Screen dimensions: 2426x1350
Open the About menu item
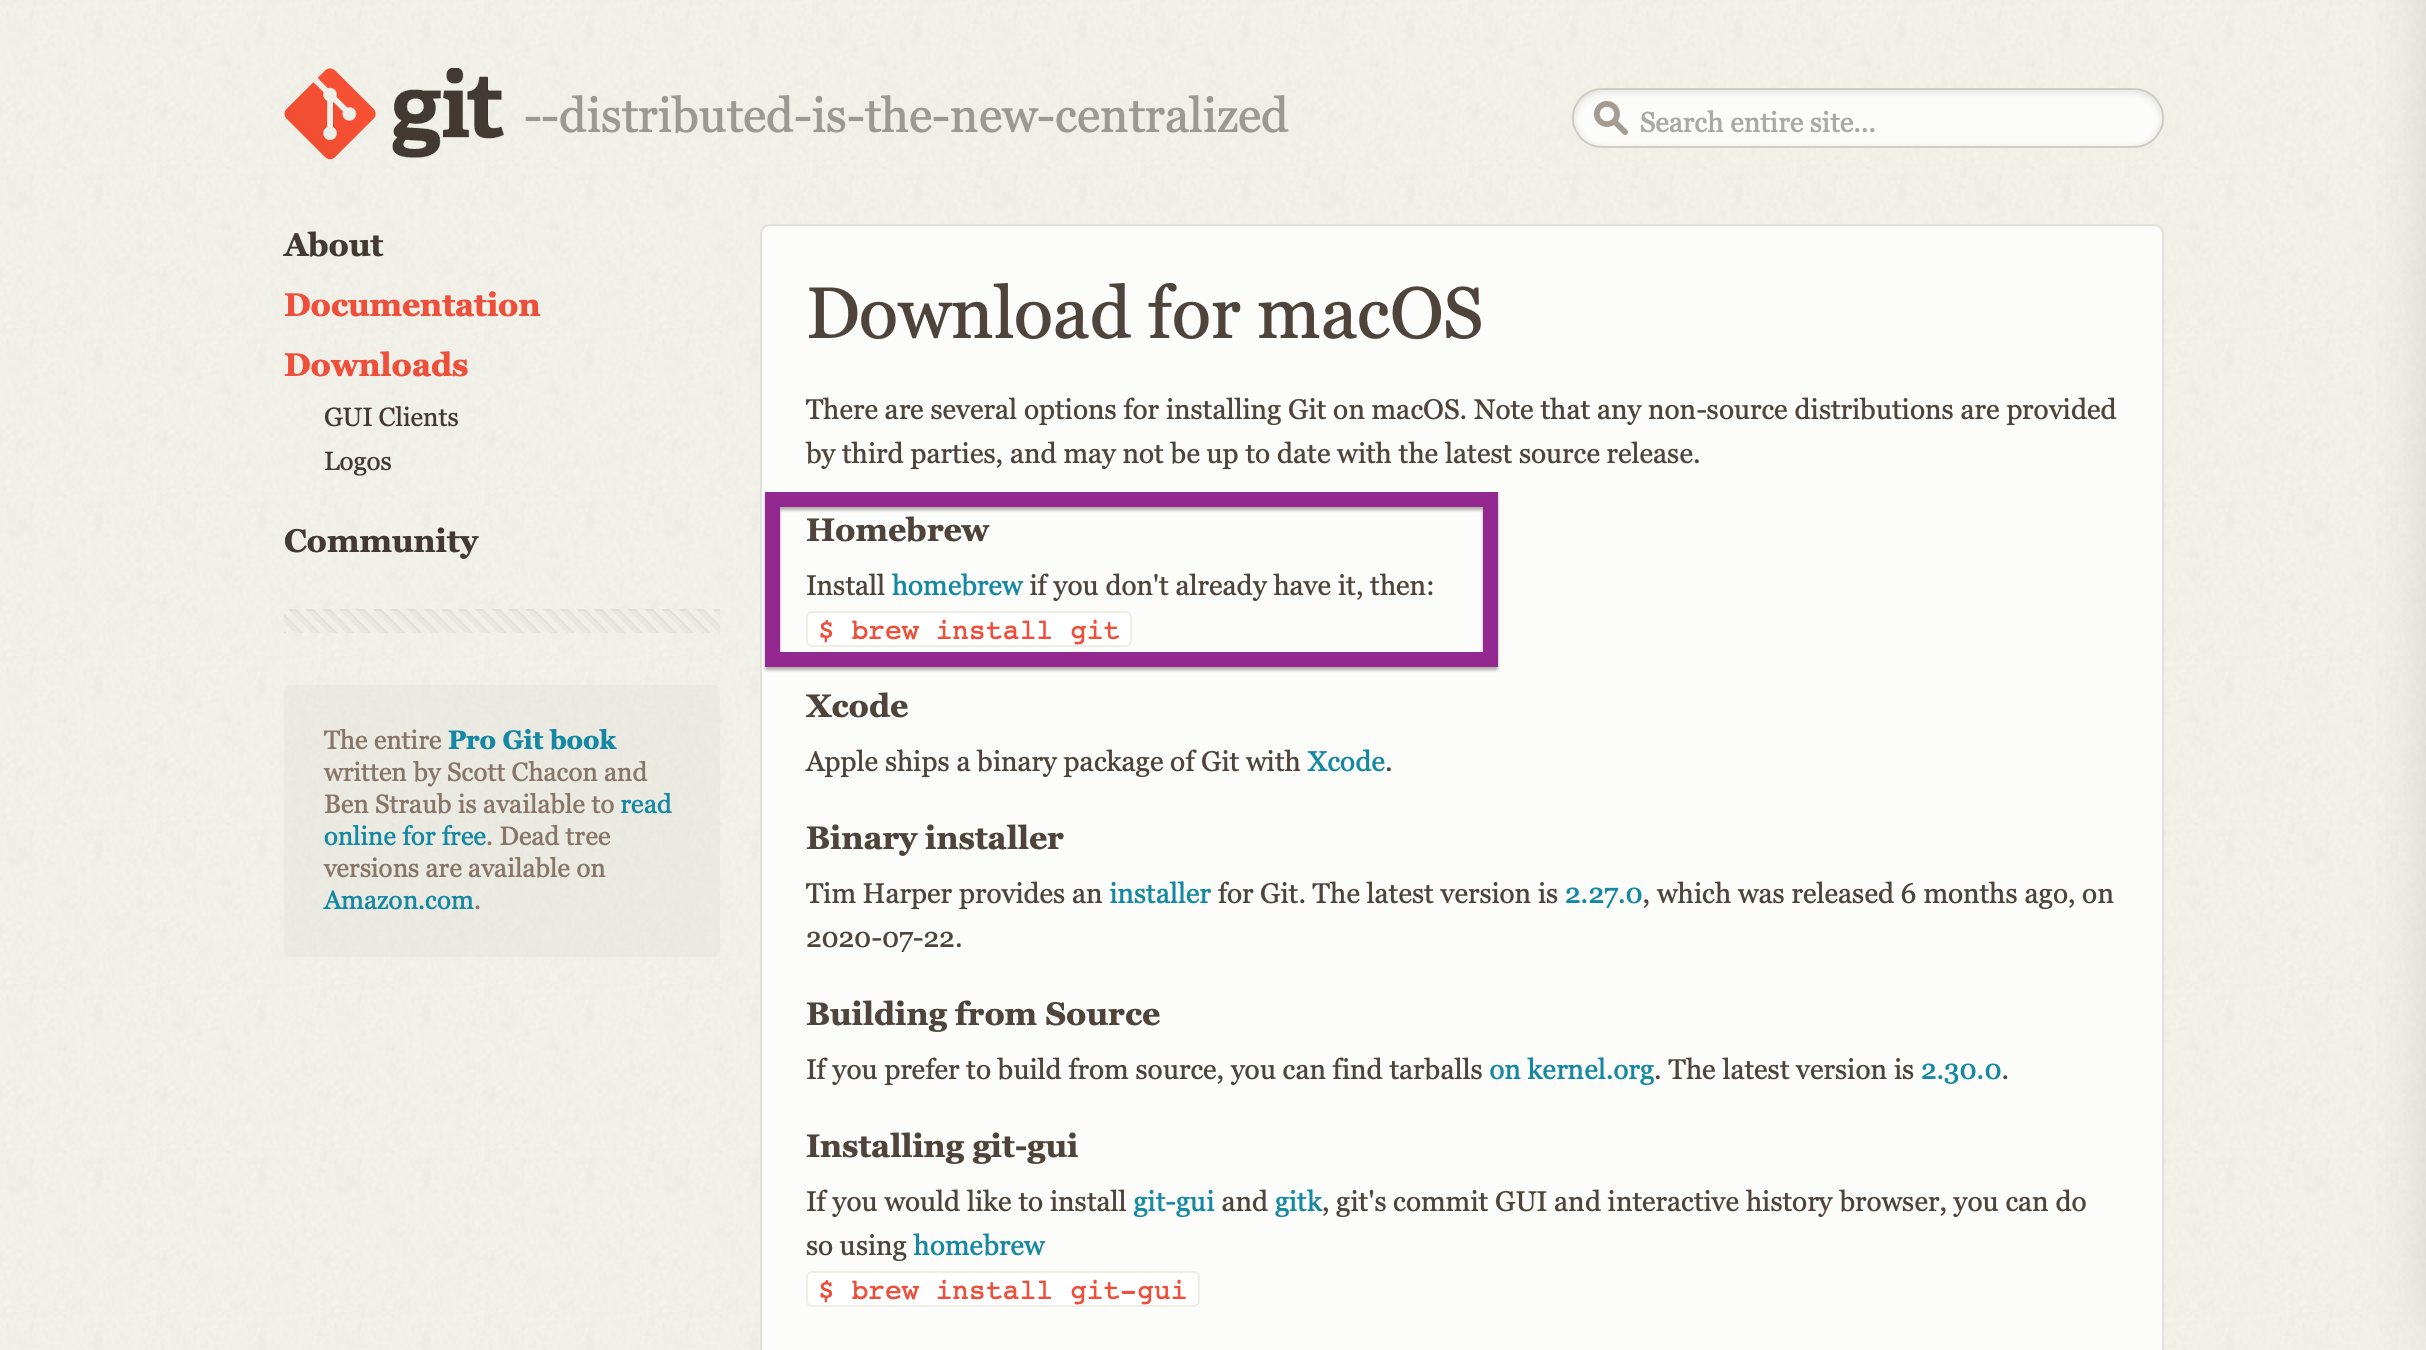click(333, 245)
